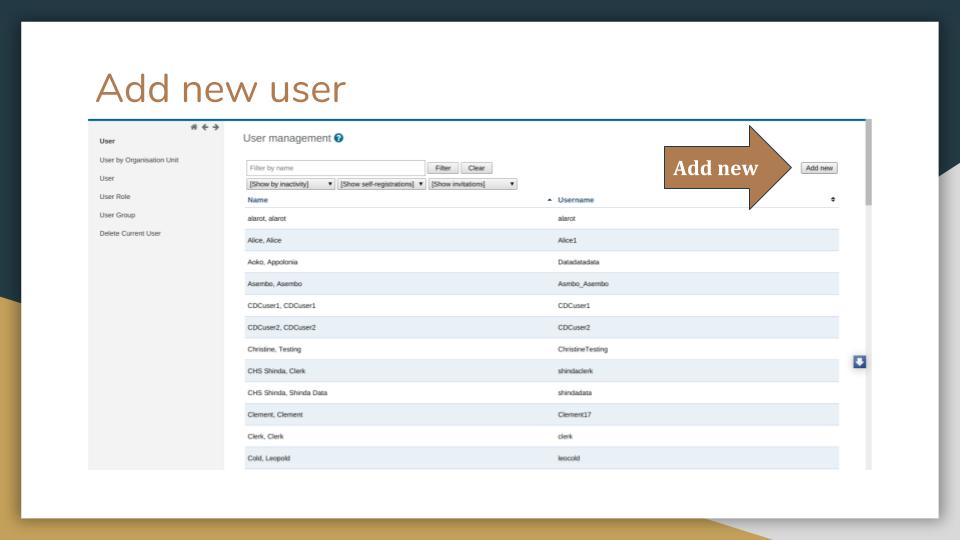Open User Role in sidebar

[x=114, y=197]
